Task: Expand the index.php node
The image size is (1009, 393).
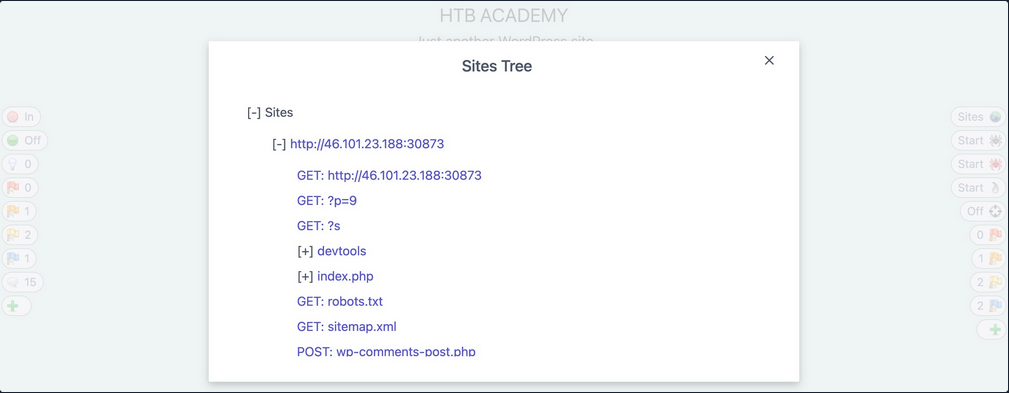Action: 306,277
